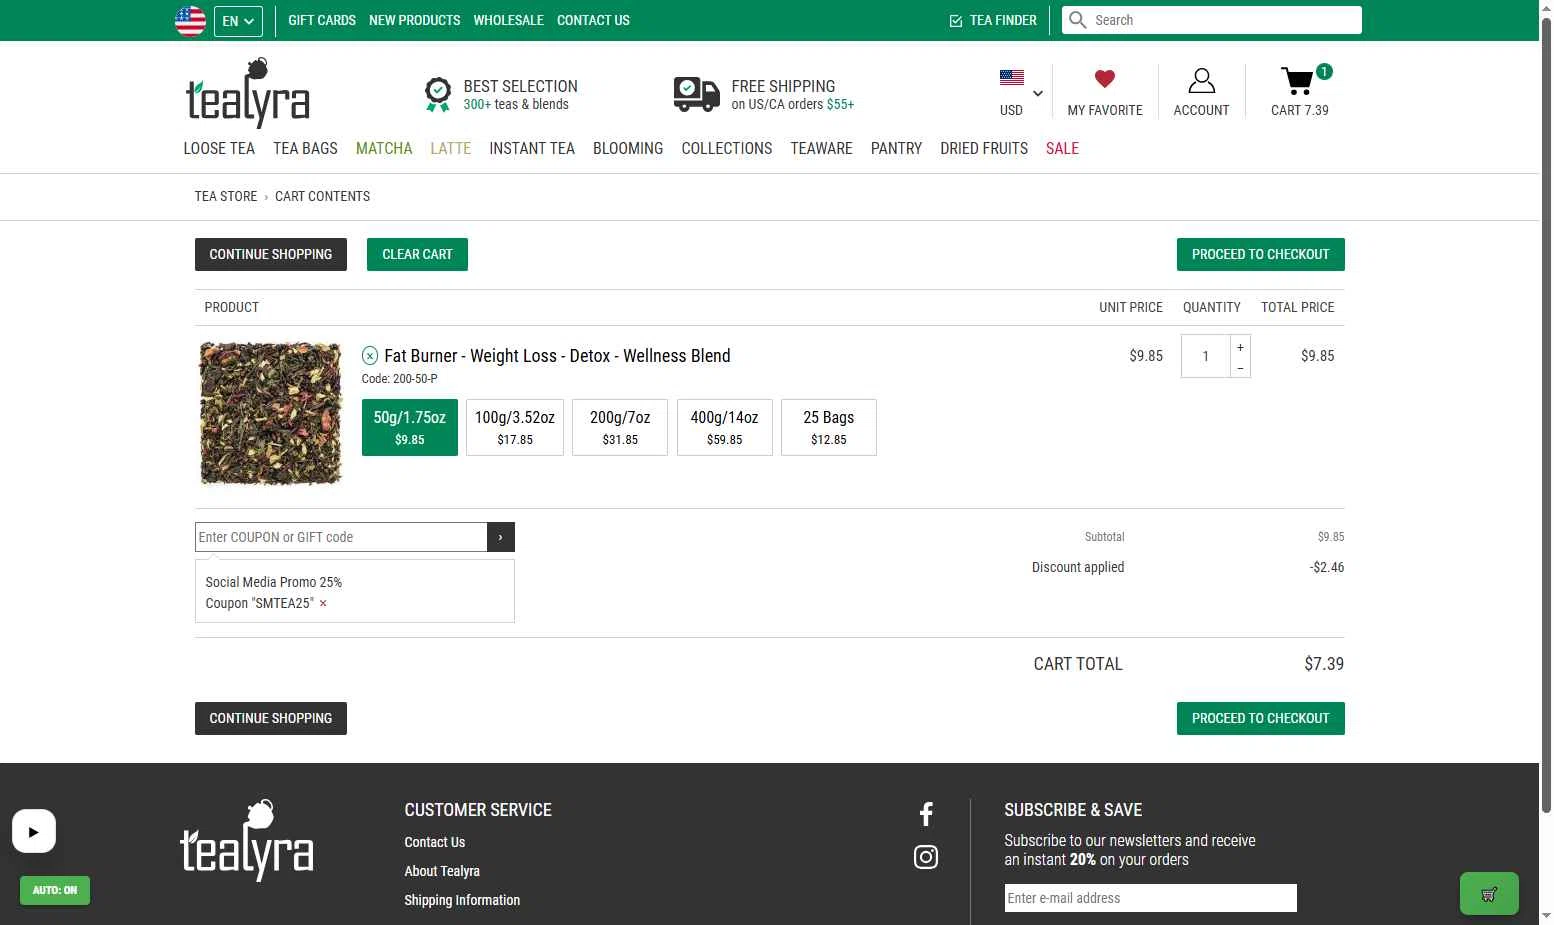This screenshot has width=1554, height=925.
Task: Open the EN language dropdown
Action: pos(238,21)
